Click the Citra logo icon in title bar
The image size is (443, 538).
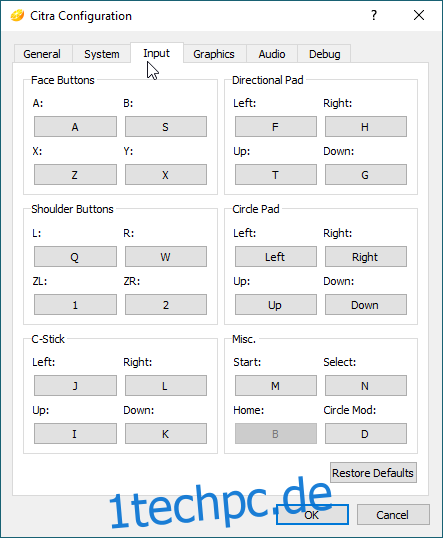pyautogui.click(x=17, y=16)
